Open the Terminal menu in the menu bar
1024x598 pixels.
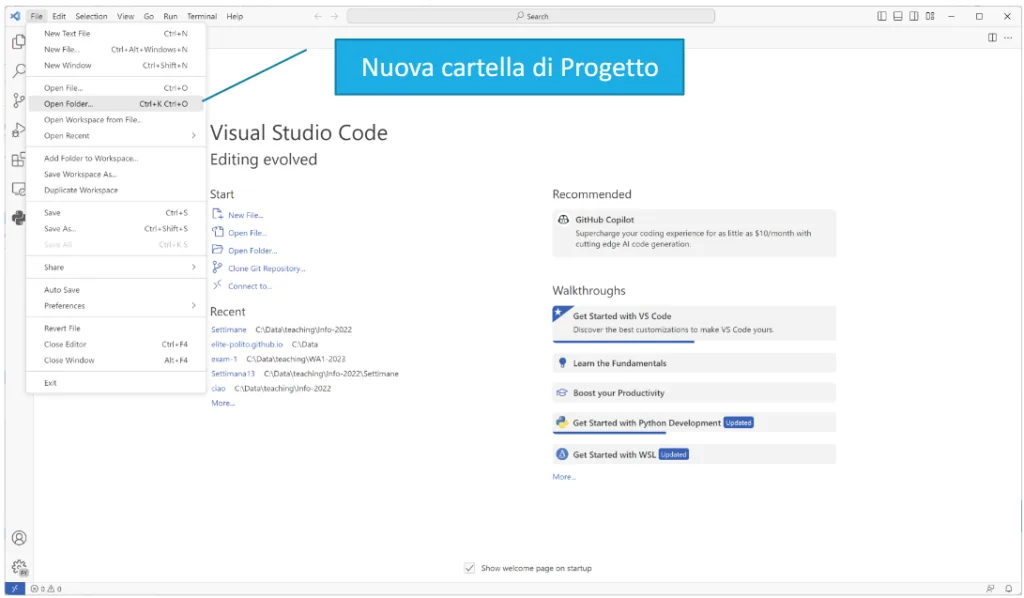click(x=202, y=16)
